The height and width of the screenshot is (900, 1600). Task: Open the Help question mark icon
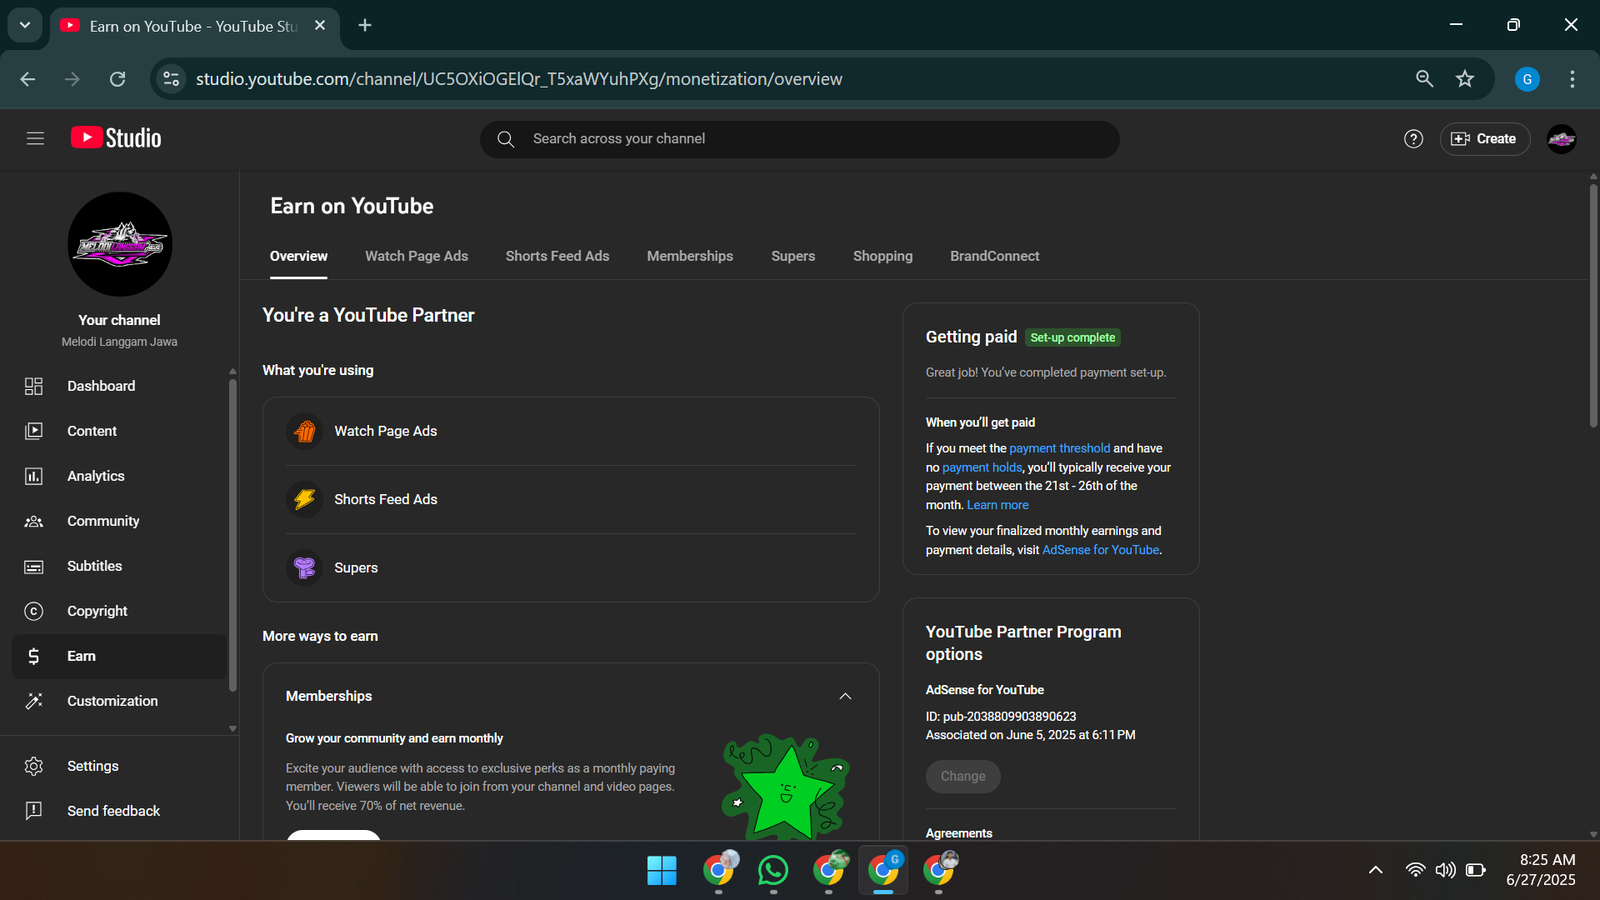[x=1413, y=139]
